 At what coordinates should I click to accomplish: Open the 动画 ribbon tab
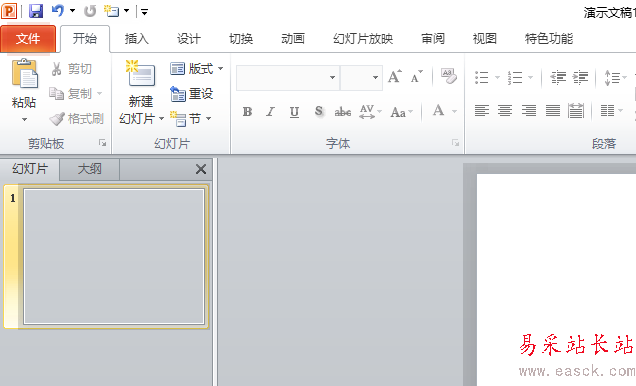pos(293,39)
